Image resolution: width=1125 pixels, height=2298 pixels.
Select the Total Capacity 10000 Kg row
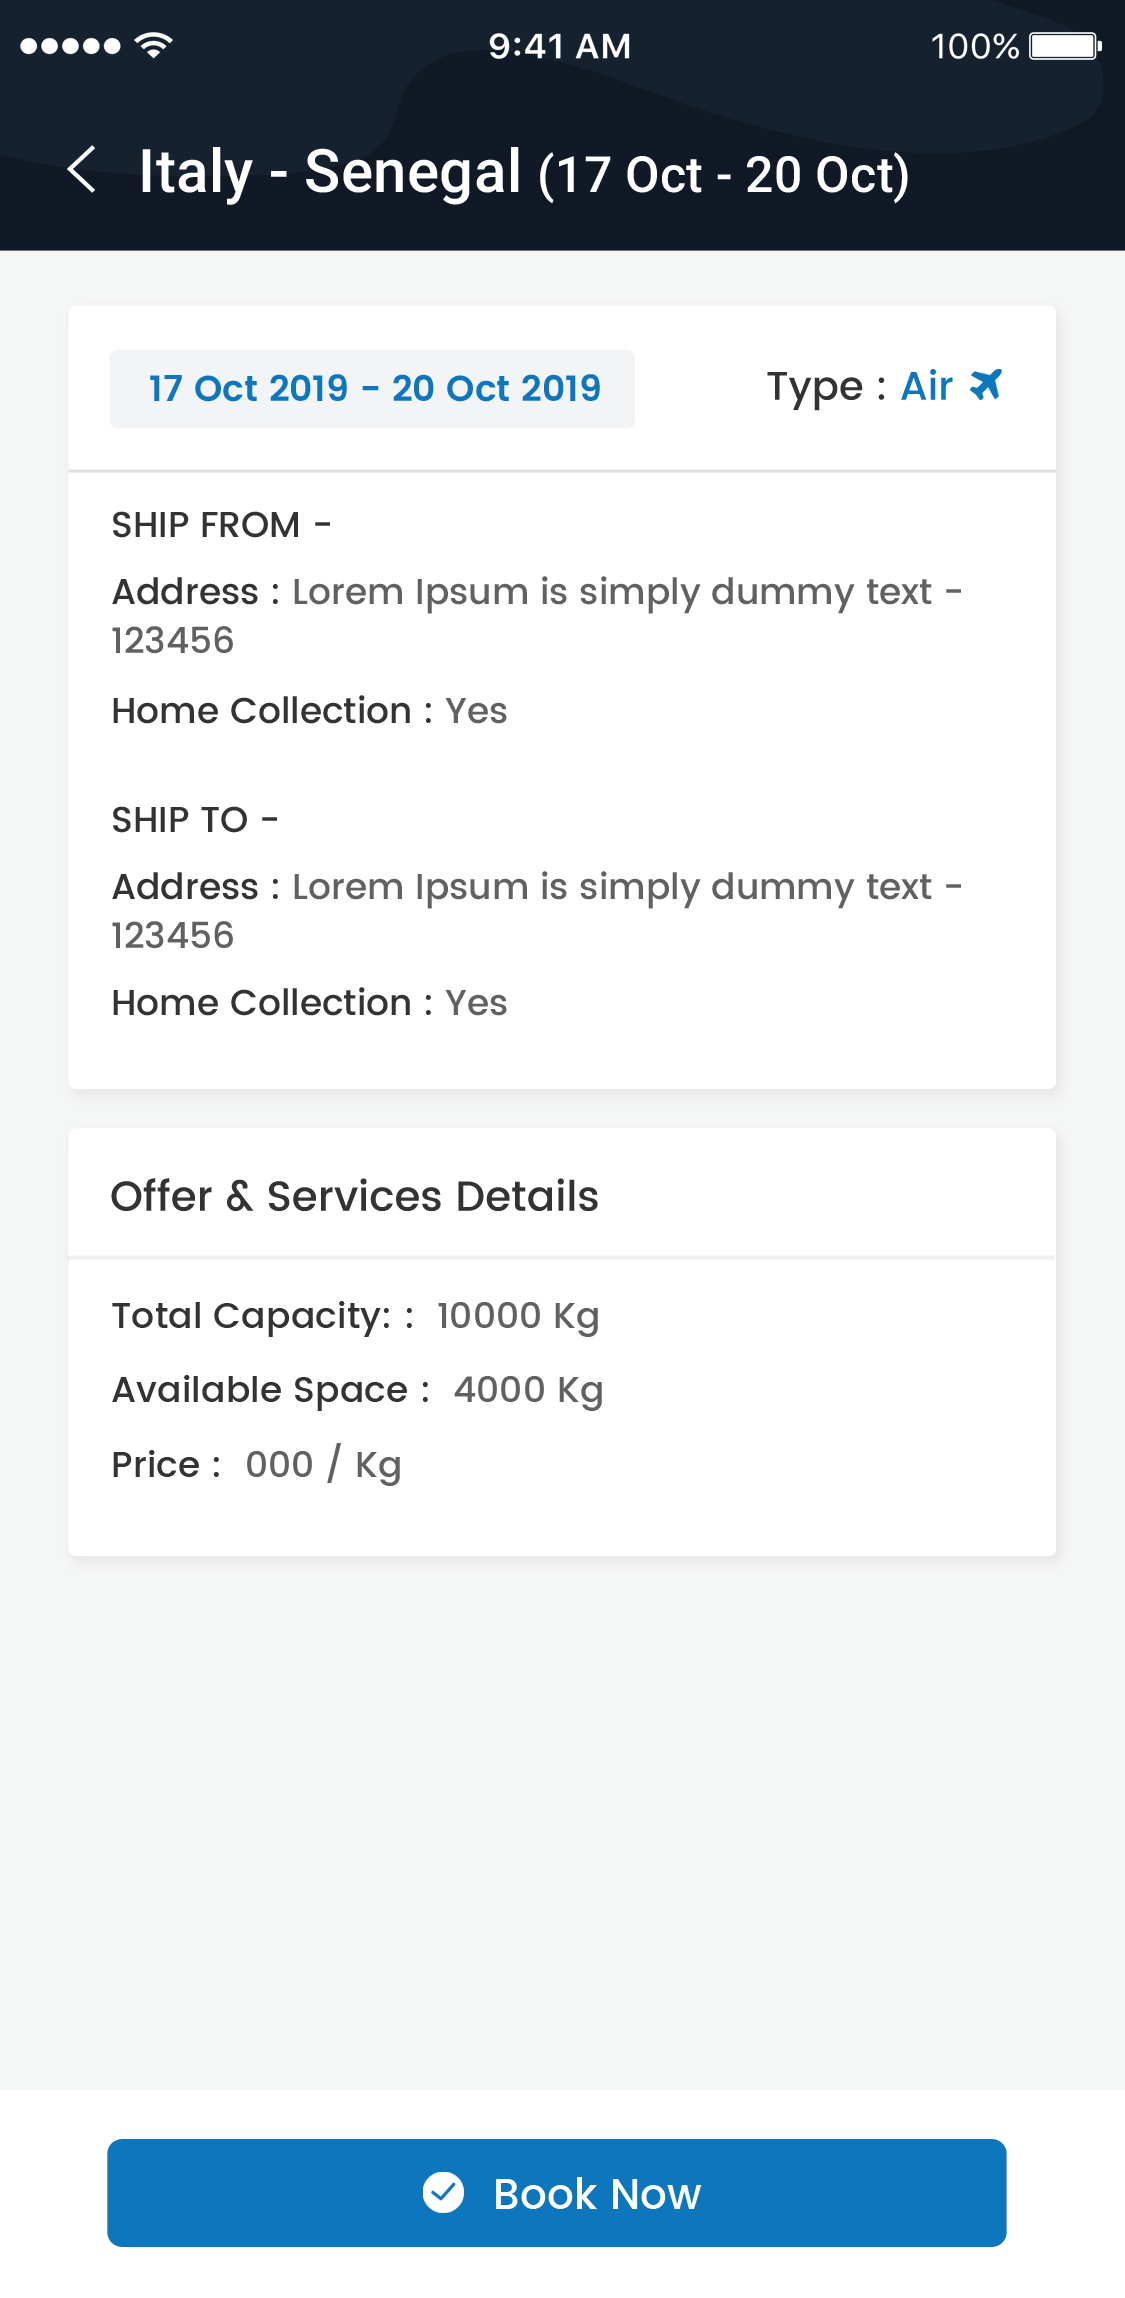(x=355, y=1316)
